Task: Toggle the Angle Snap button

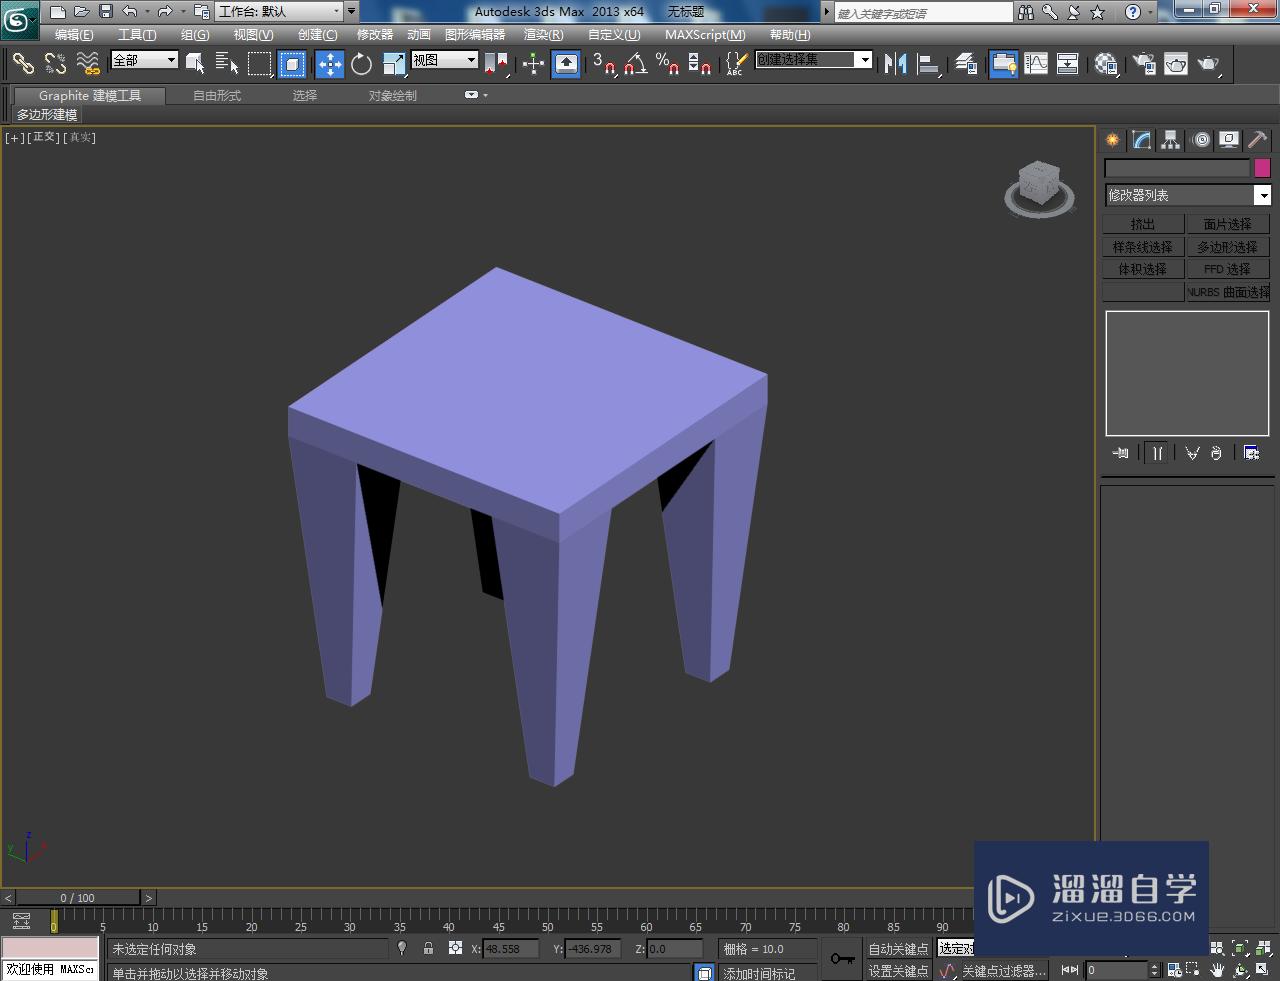Action: 635,64
